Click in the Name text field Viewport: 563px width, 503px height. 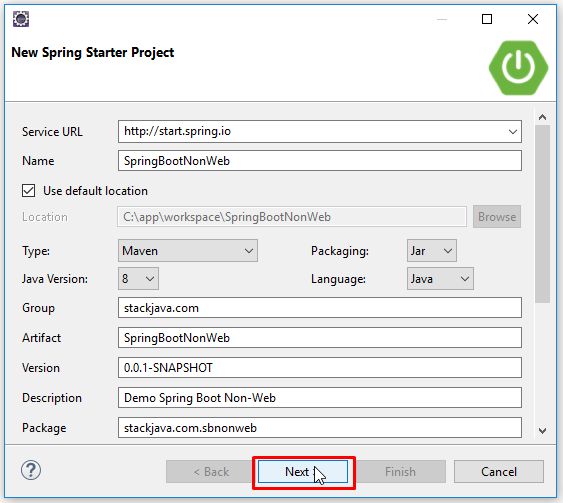click(x=320, y=160)
